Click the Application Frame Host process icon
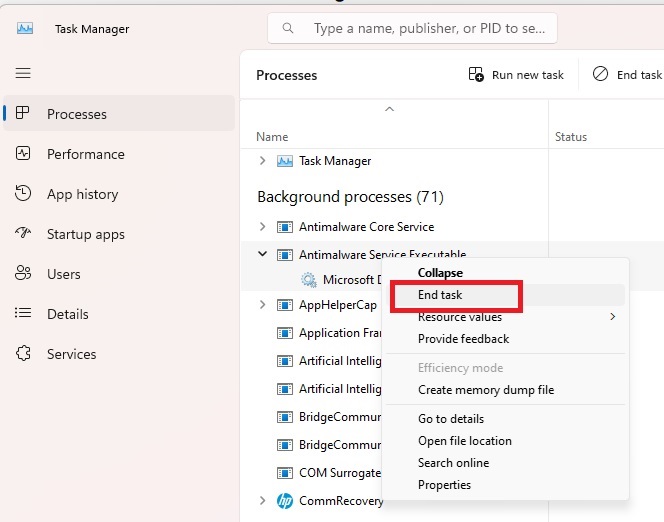The image size is (664, 522). (x=285, y=333)
